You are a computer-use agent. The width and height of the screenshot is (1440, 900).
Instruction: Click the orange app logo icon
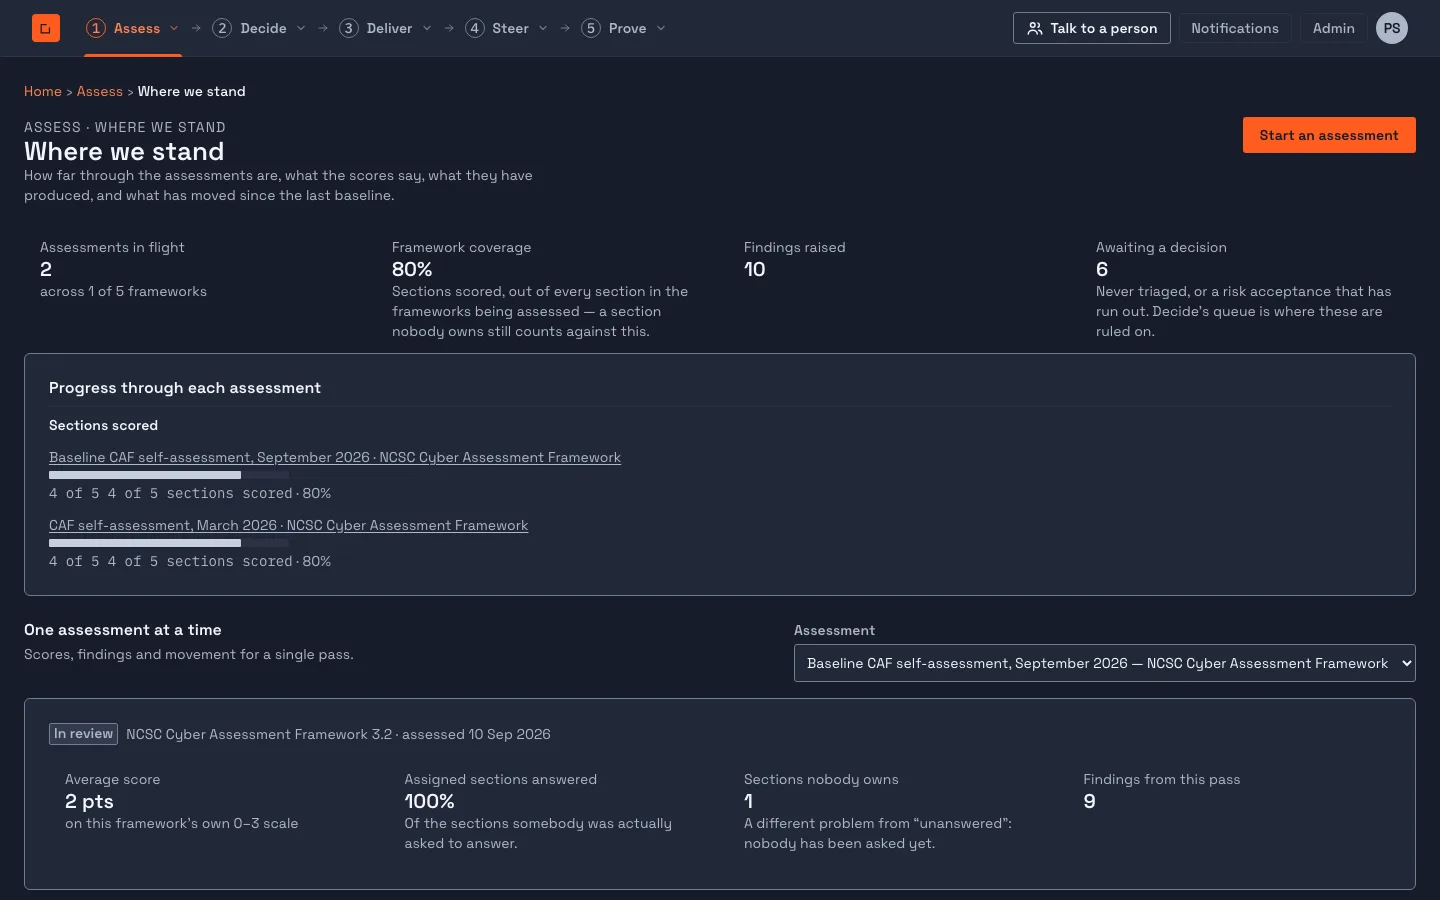(46, 28)
